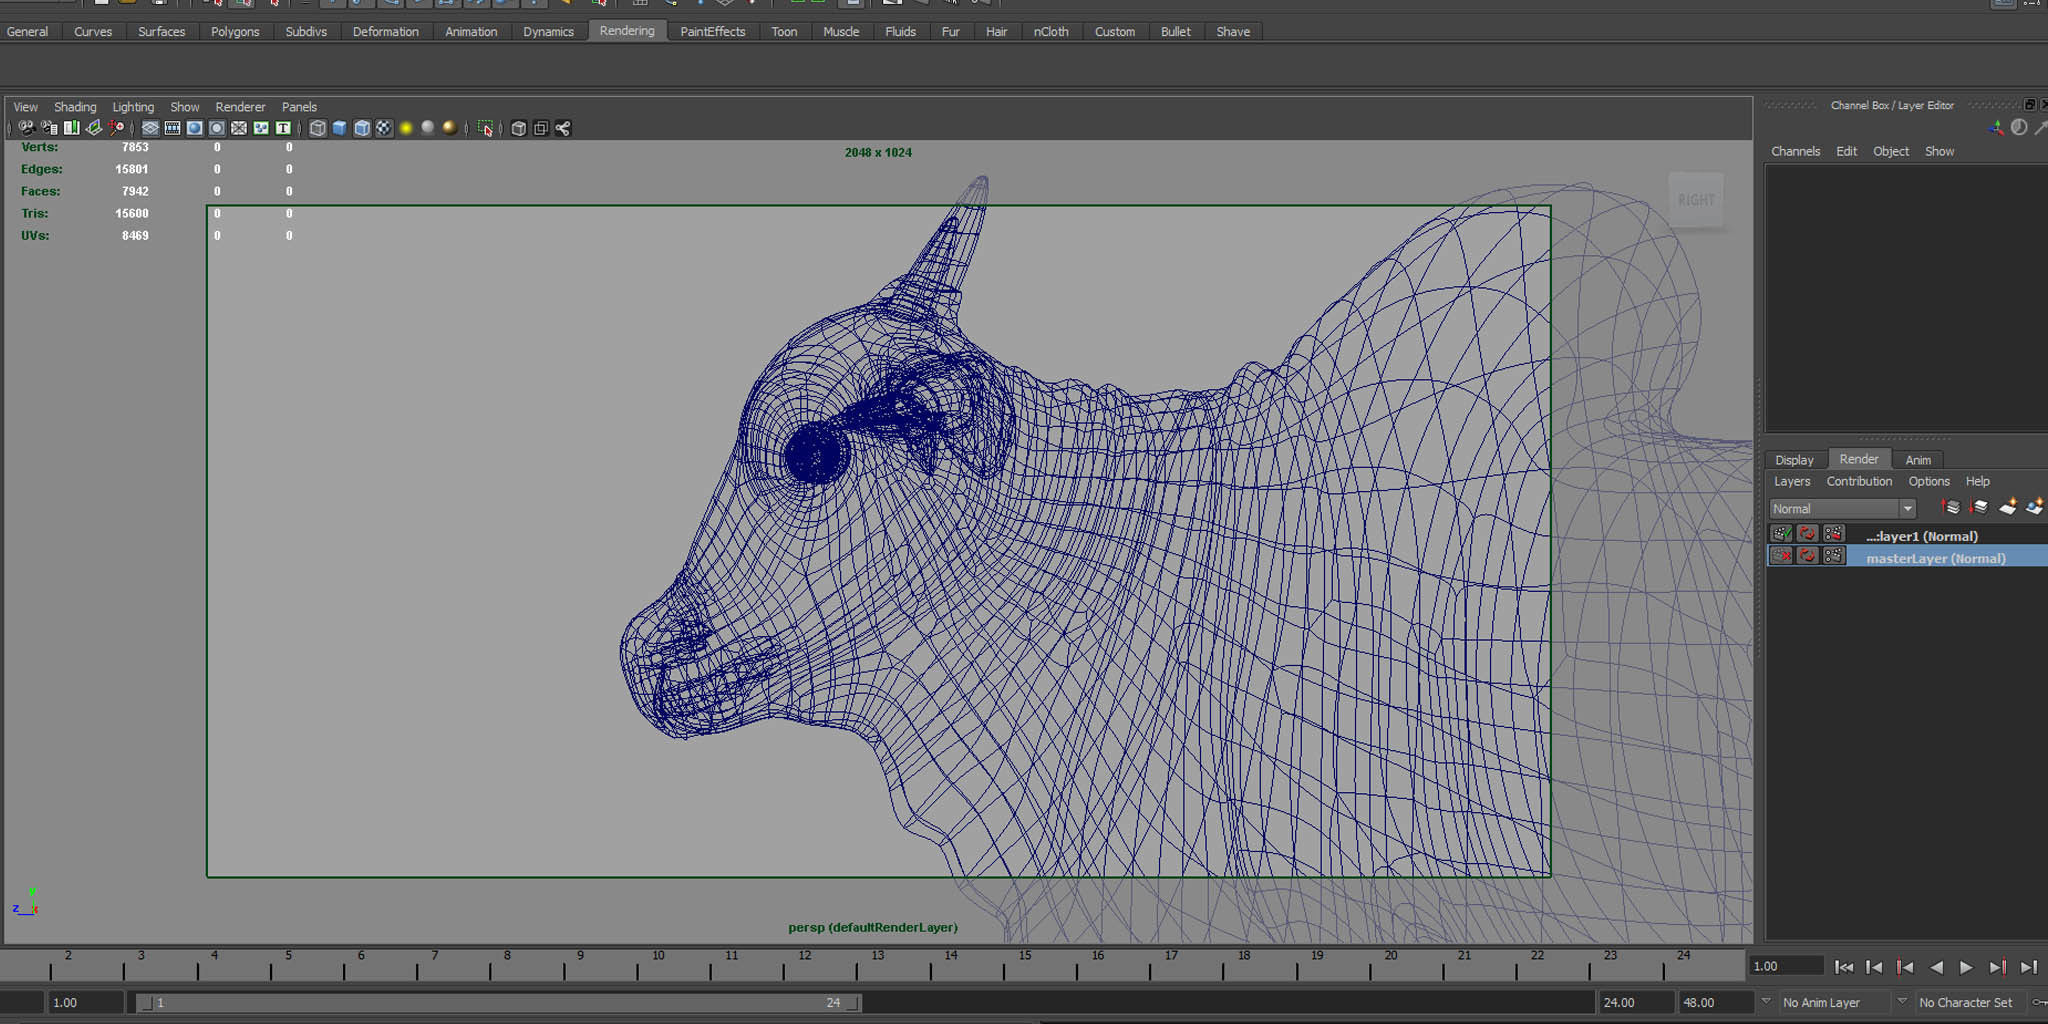Open the View panel menu
The width and height of the screenshot is (2048, 1024).
[26, 107]
